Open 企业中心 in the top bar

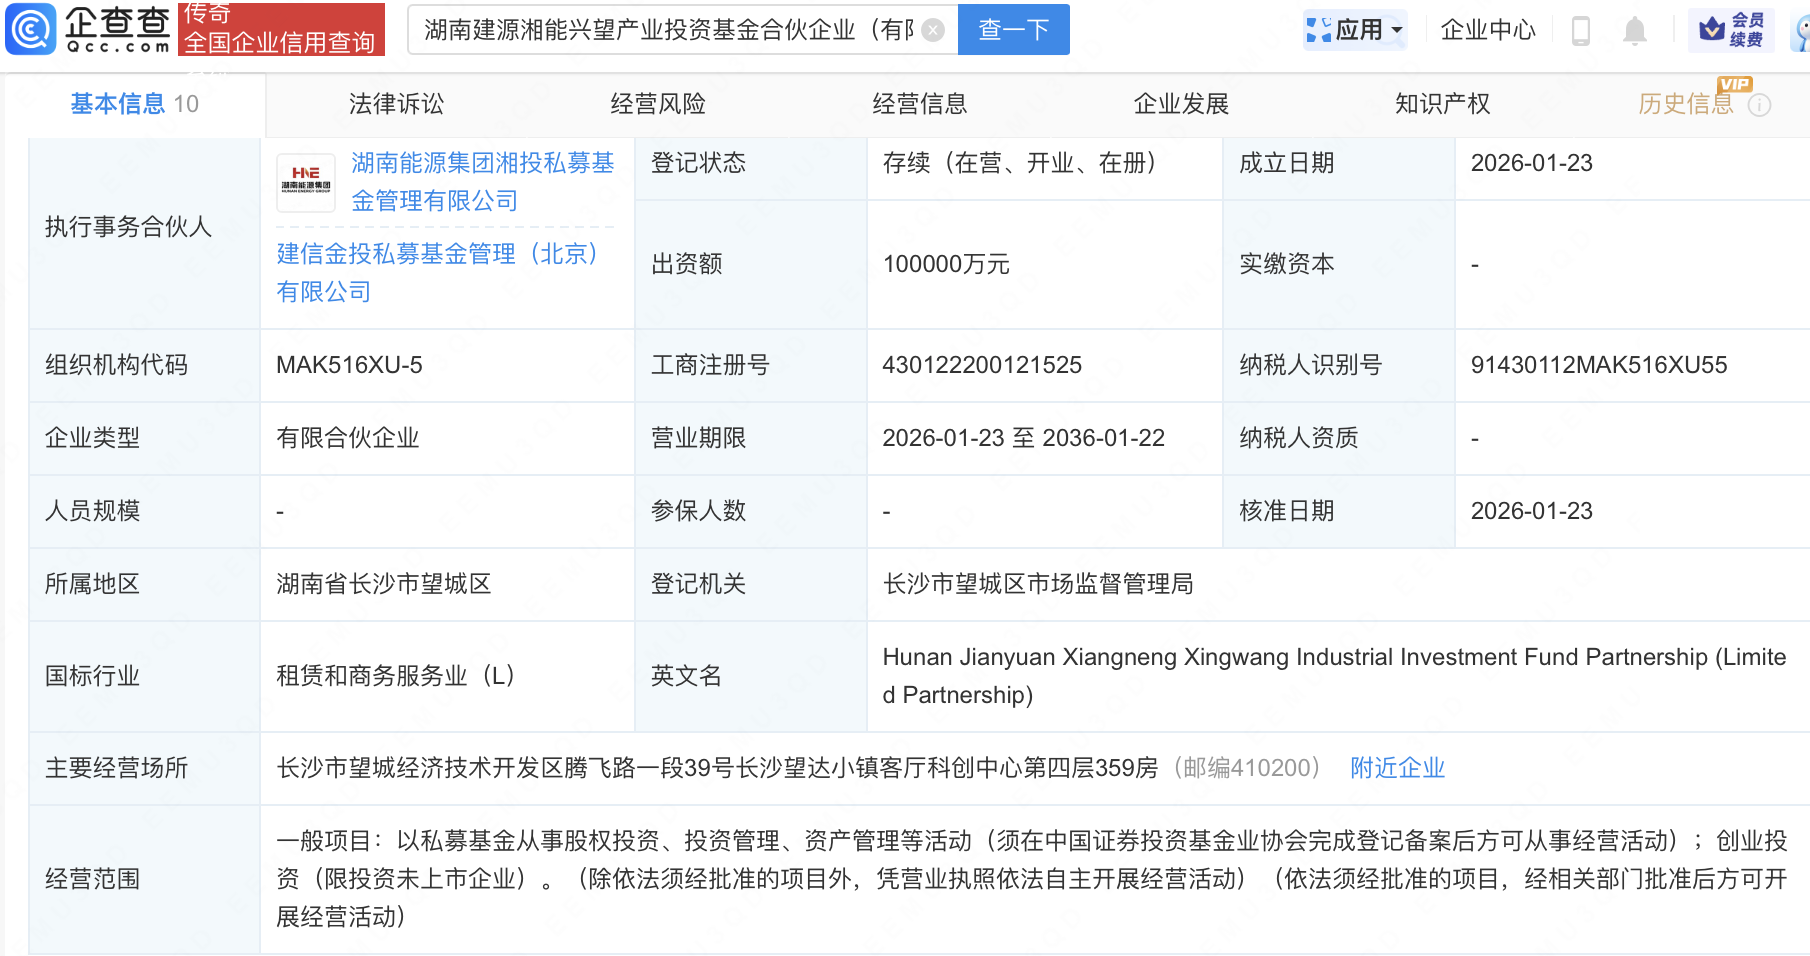click(1487, 29)
